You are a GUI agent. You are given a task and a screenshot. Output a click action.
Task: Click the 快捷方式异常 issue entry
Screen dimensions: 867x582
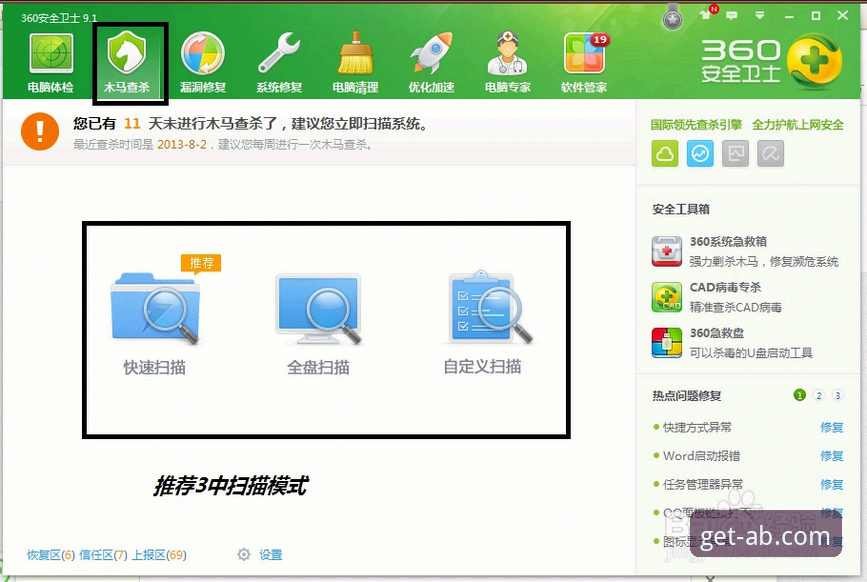tap(697, 427)
